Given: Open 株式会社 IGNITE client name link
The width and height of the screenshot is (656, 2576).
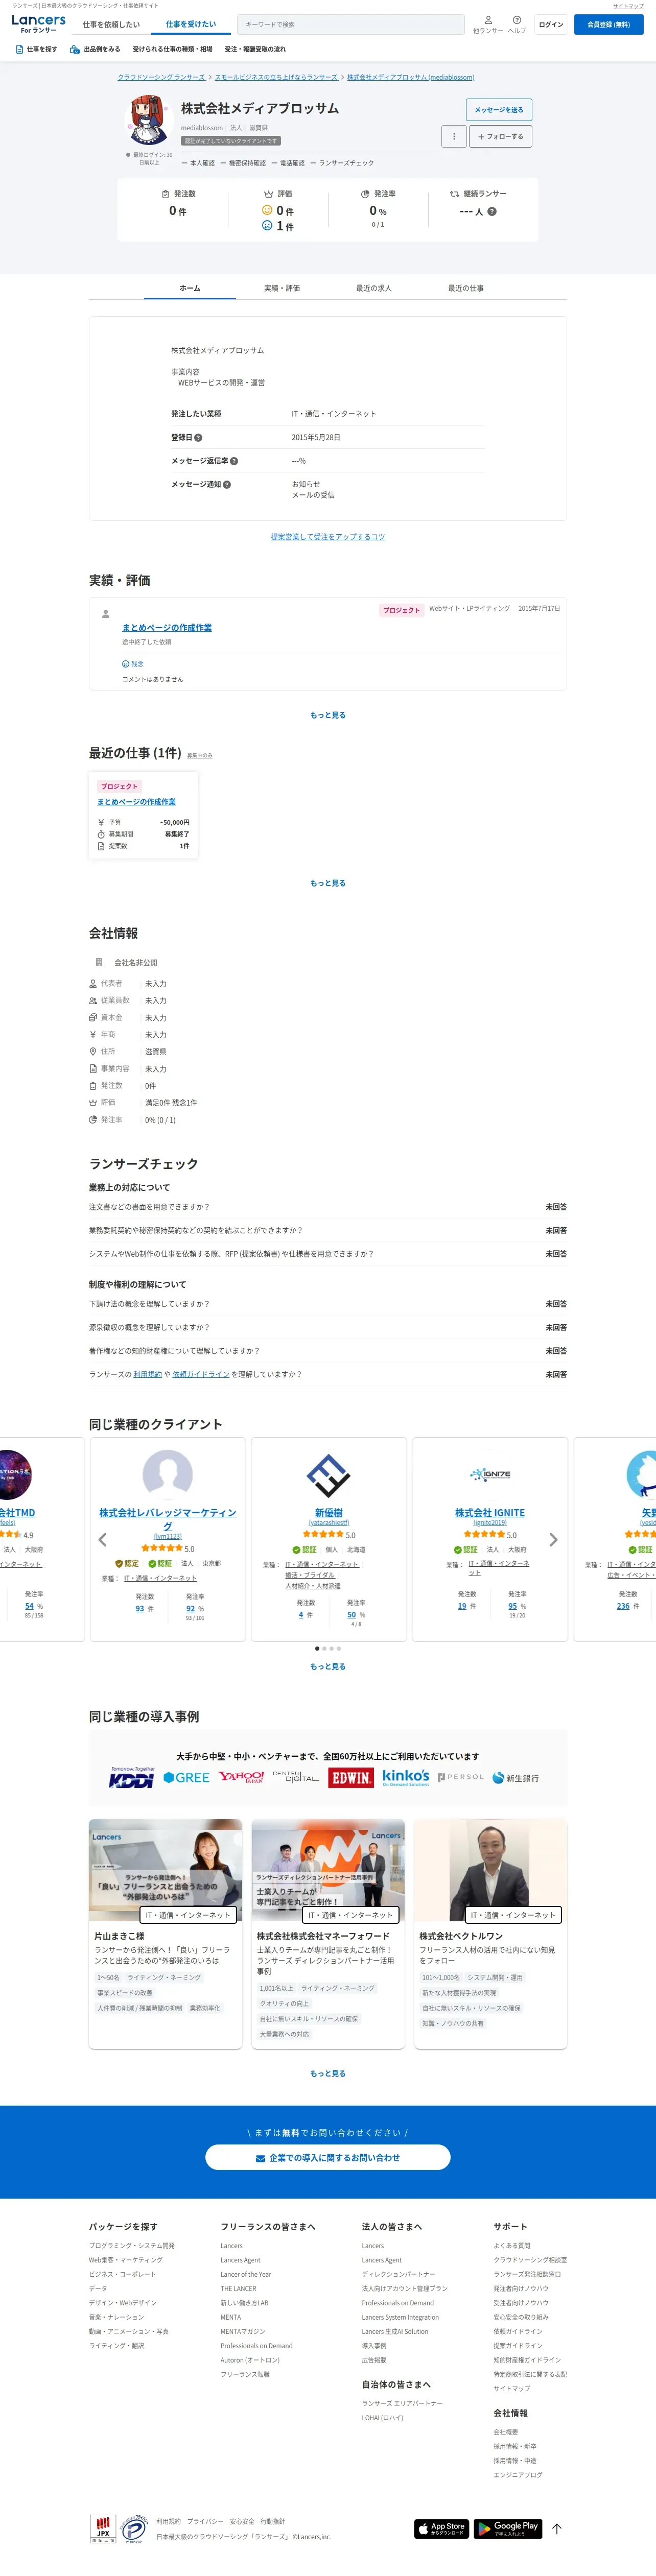Looking at the screenshot, I should (490, 1513).
